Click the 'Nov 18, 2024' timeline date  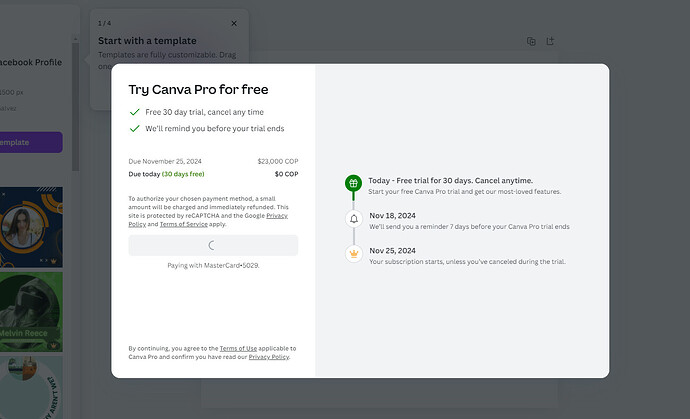click(393, 216)
